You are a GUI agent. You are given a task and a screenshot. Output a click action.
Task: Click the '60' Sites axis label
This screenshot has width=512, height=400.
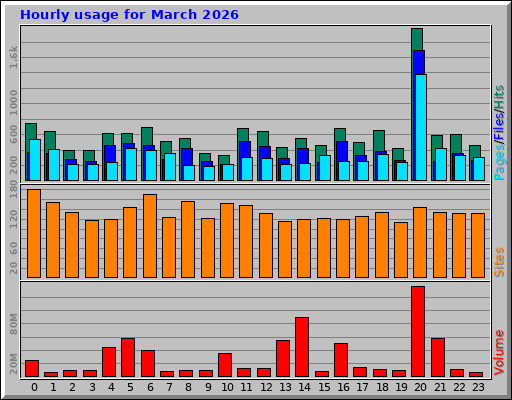(x=13, y=248)
